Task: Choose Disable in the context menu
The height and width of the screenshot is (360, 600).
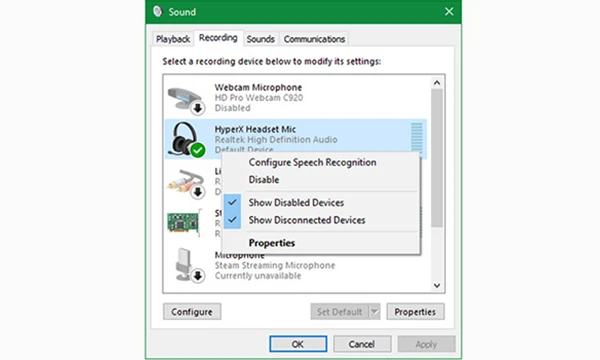Action: point(264,179)
